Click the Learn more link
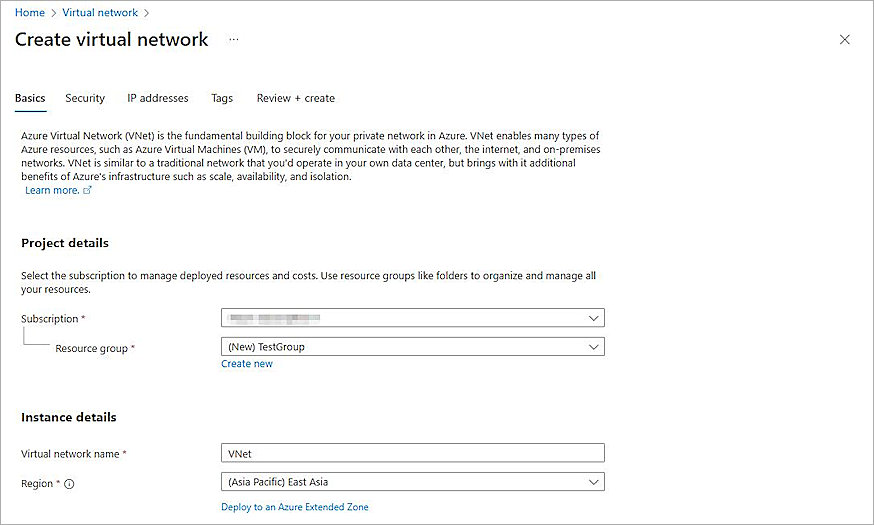This screenshot has width=874, height=525. (x=52, y=190)
